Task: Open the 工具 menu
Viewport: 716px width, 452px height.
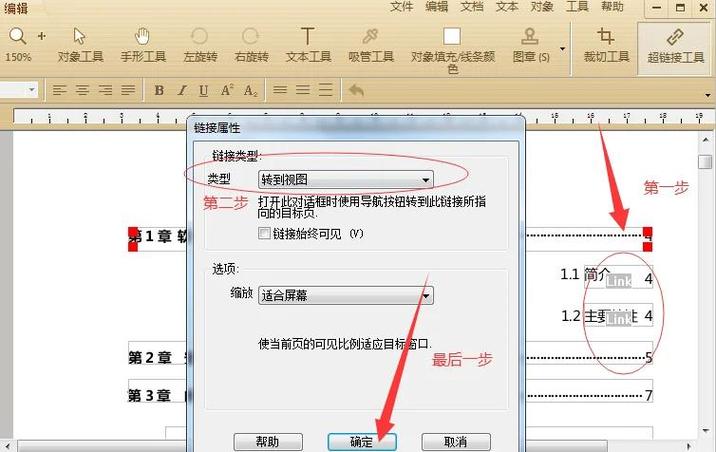Action: [577, 7]
